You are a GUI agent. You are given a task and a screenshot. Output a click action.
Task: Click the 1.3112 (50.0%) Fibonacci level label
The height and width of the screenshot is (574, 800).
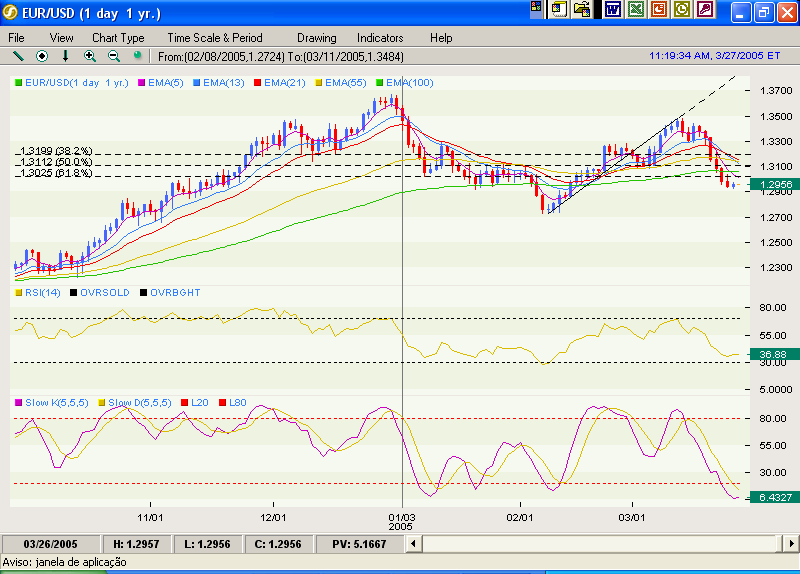click(x=56, y=162)
